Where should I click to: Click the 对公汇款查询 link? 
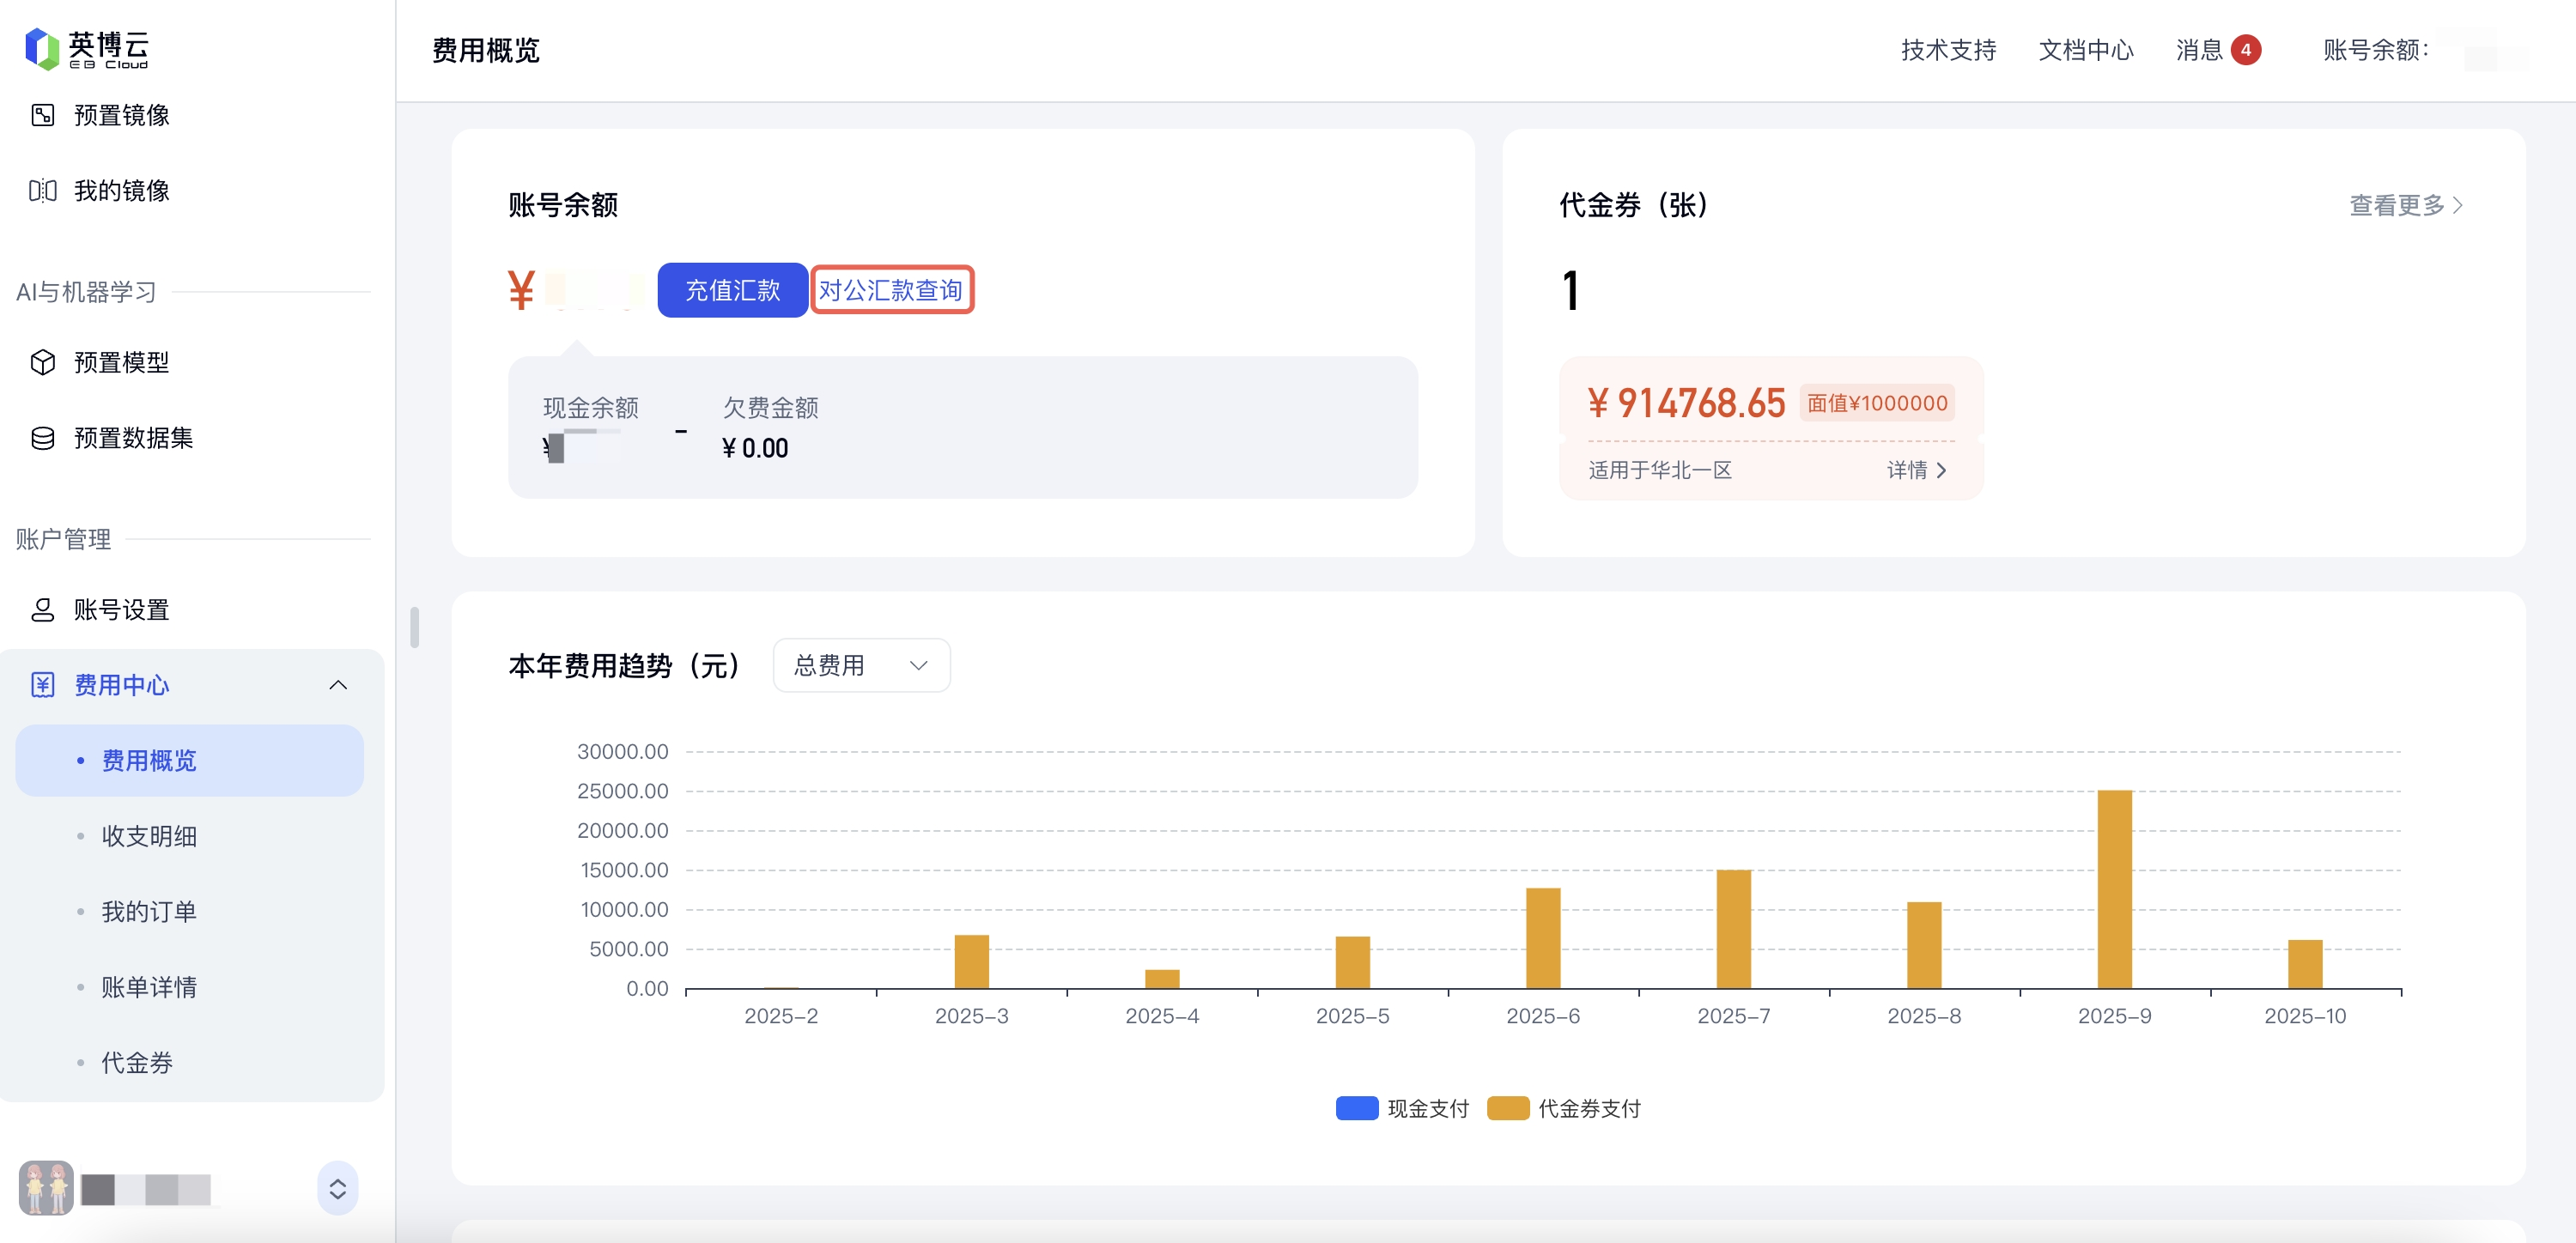tap(890, 290)
